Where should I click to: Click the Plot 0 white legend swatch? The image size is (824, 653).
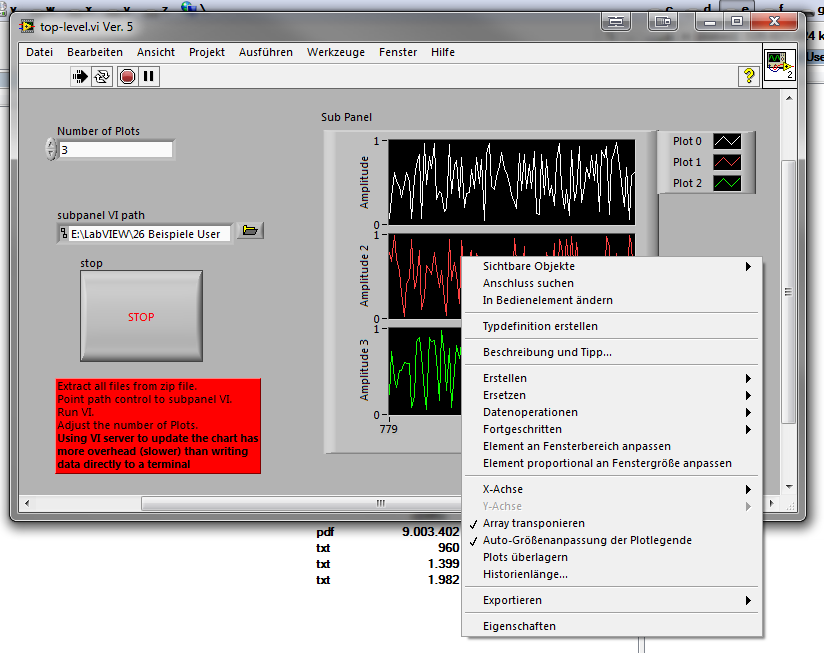pyautogui.click(x=728, y=141)
